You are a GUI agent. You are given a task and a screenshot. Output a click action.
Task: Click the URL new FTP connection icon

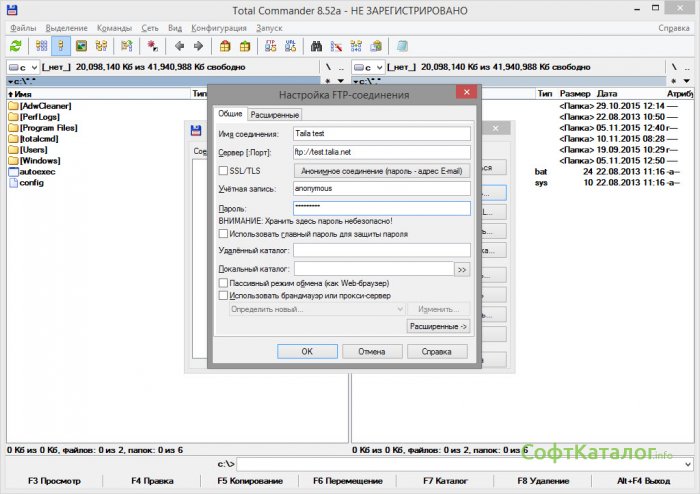289,46
